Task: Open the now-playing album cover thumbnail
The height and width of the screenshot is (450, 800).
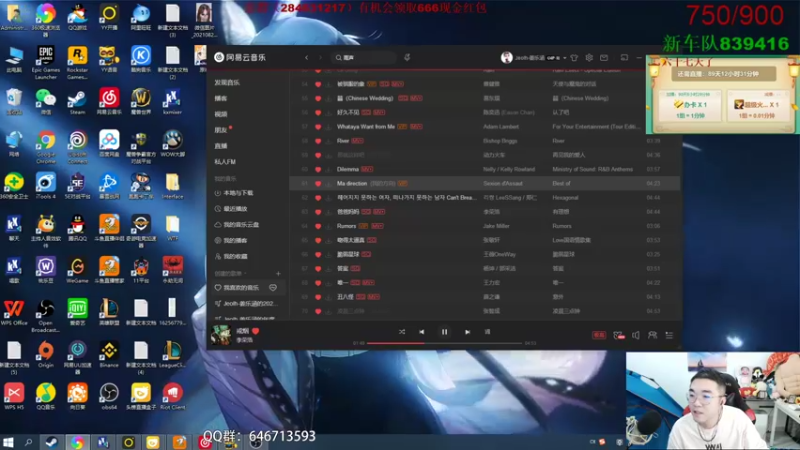Action: point(221,335)
